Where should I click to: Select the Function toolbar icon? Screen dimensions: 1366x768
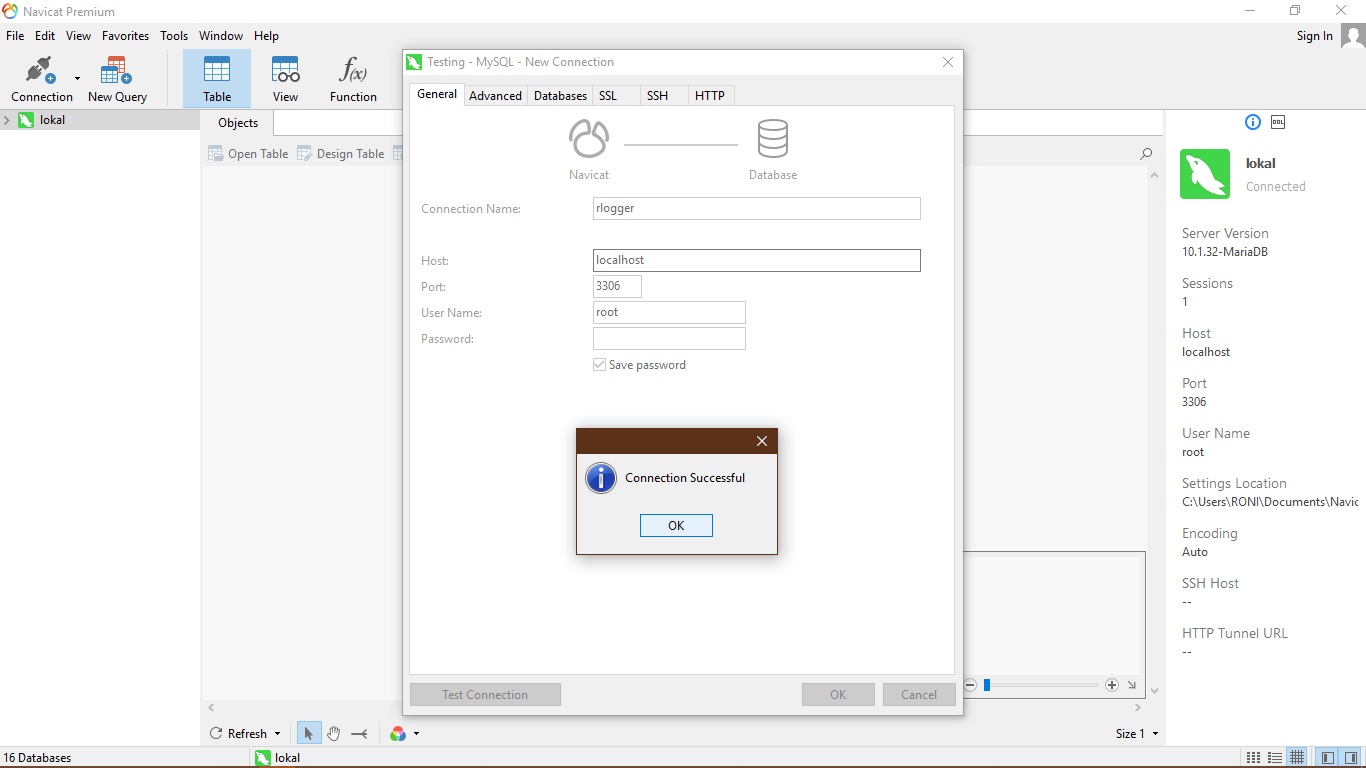coord(353,70)
